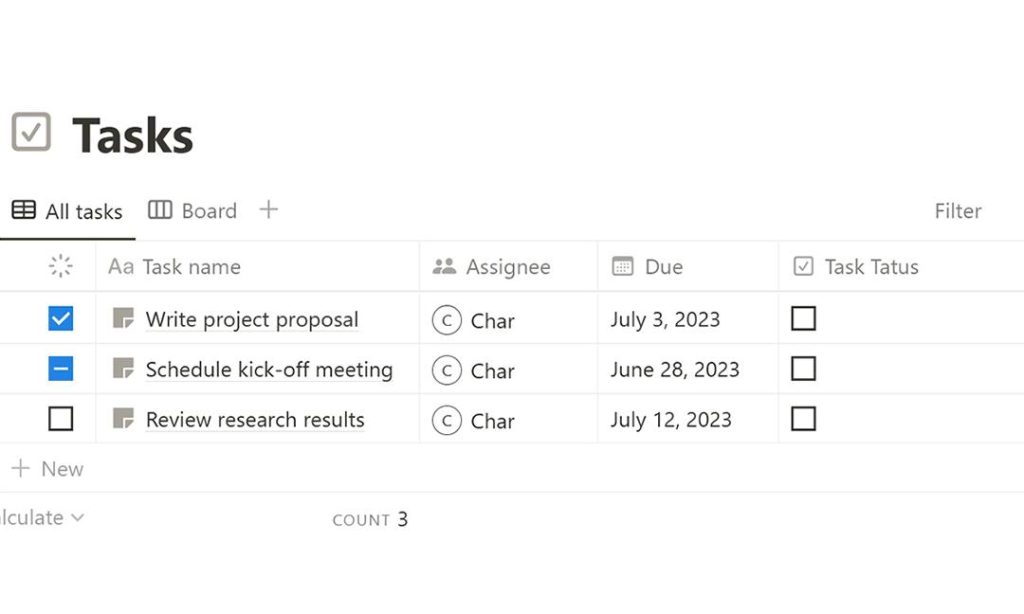Viewport: 1024px width, 614px height.
Task: Open page icon for Schedule kick-off meeting
Action: click(x=123, y=368)
